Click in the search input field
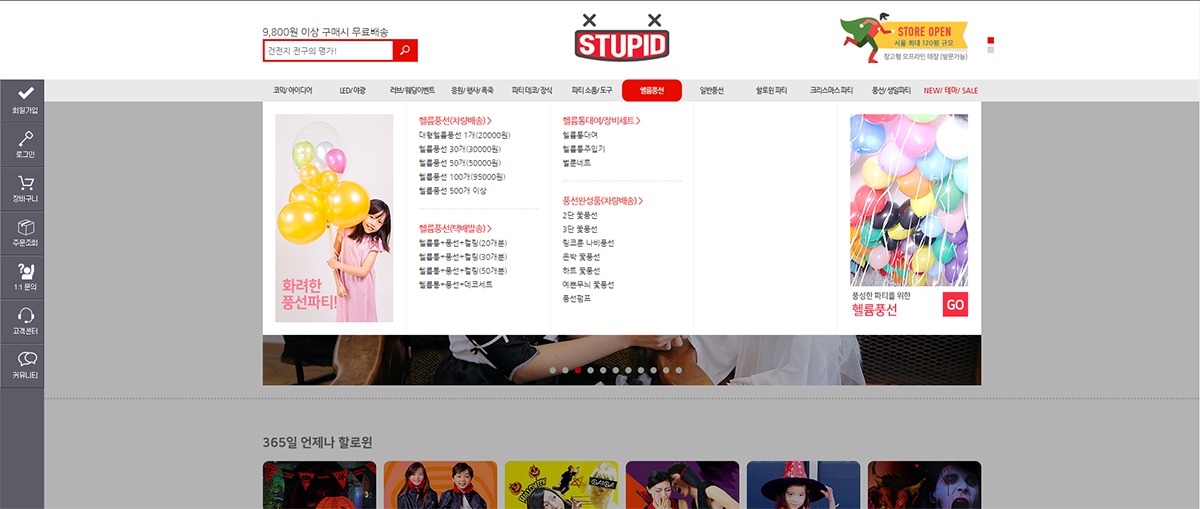Viewport: 1200px width, 509px height. tap(326, 50)
